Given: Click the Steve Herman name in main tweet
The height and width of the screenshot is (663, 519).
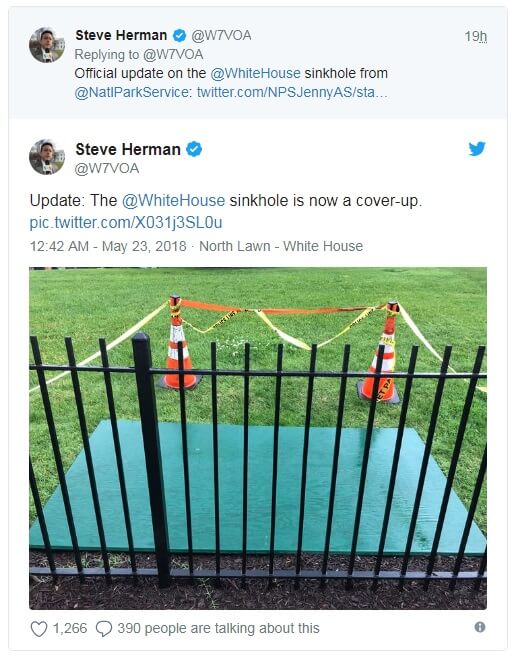Looking at the screenshot, I should point(128,149).
